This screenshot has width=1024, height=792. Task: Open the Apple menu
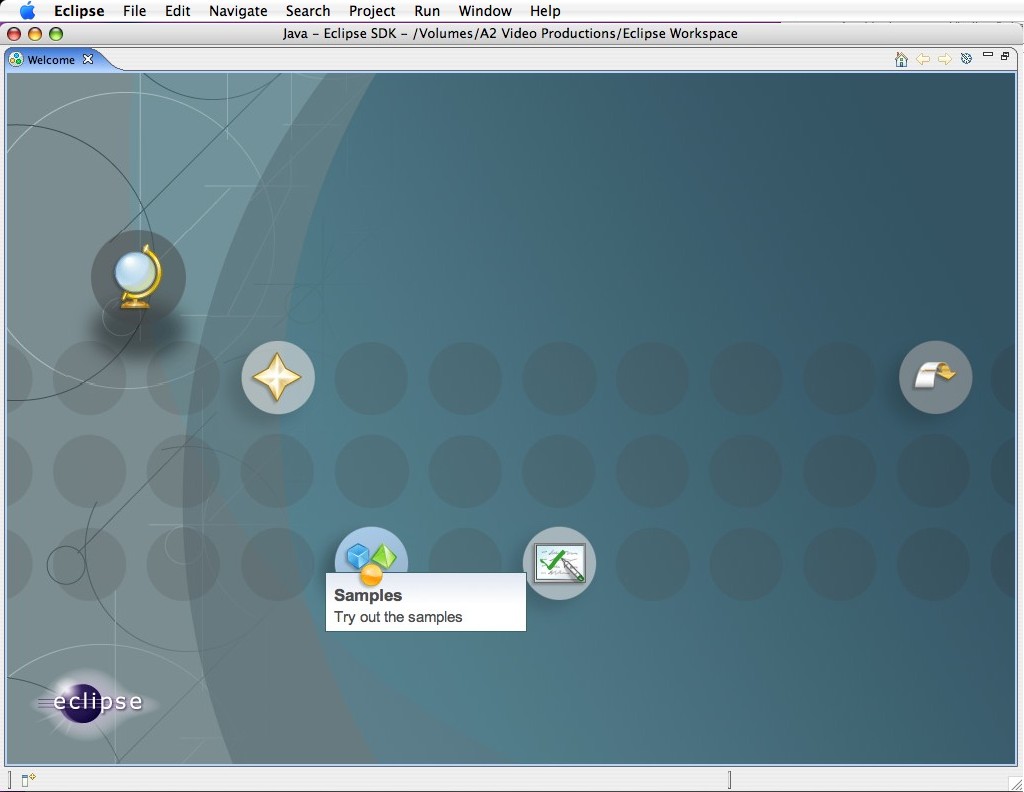(27, 11)
